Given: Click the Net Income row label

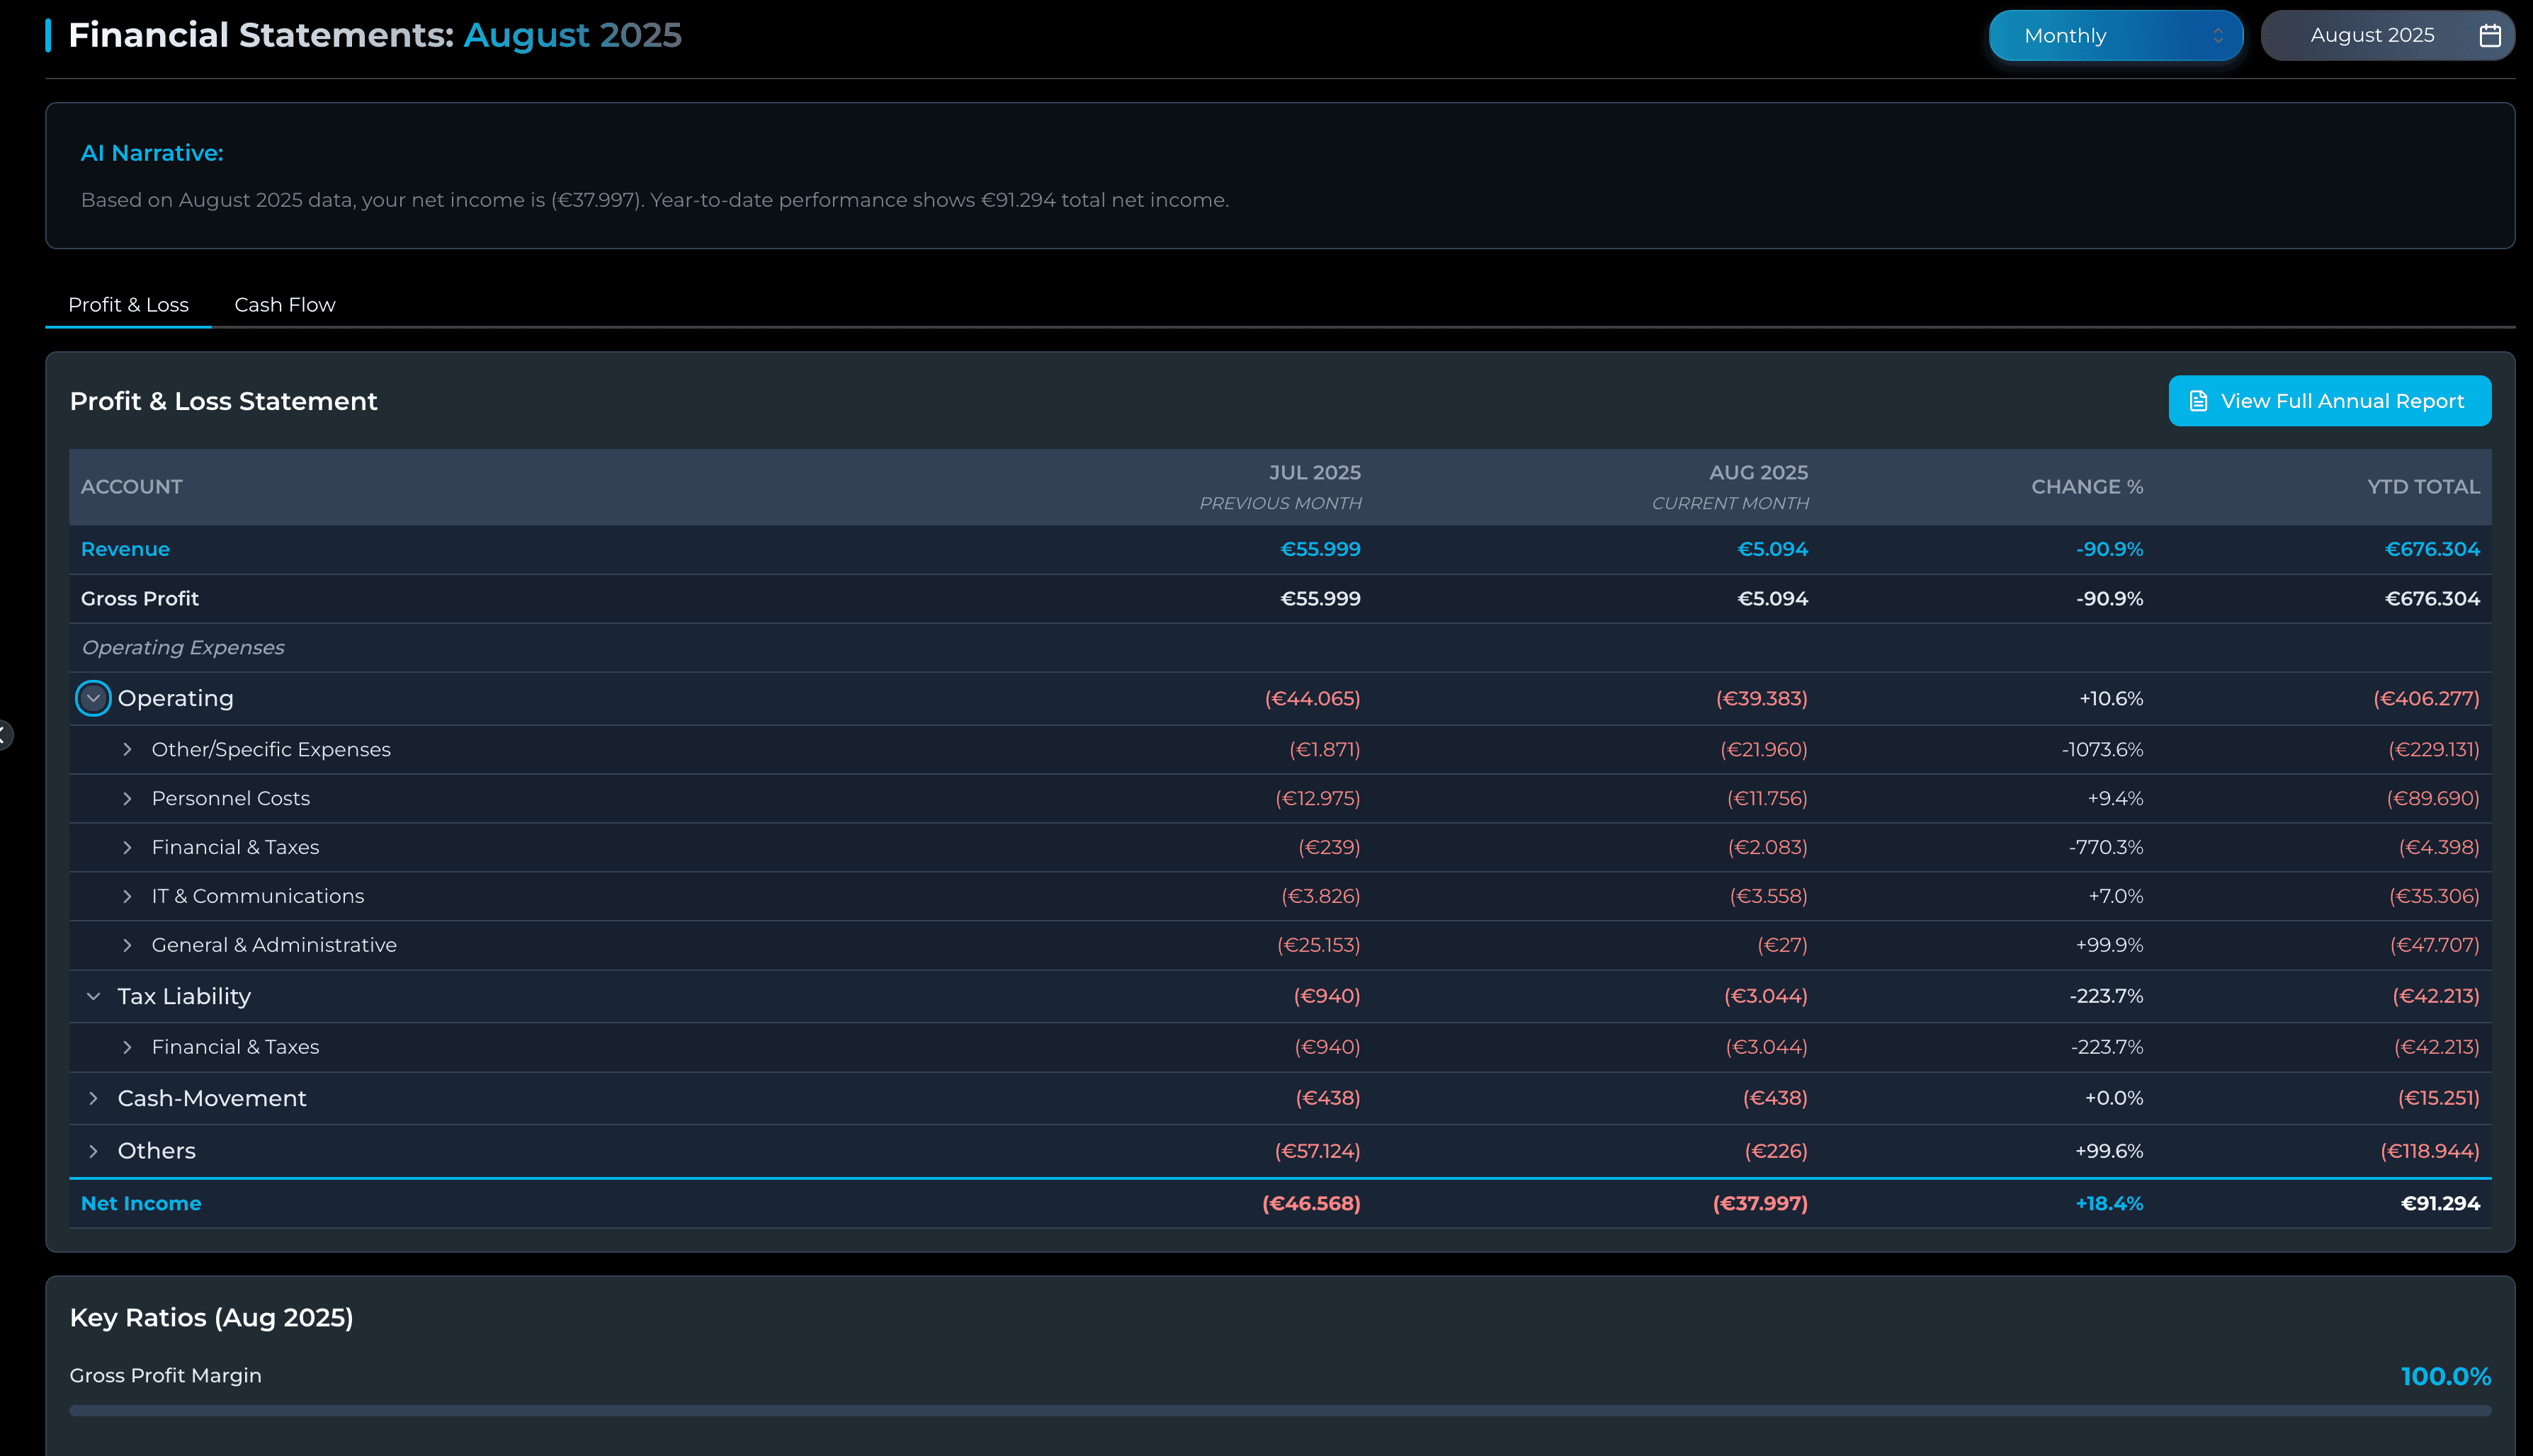Looking at the screenshot, I should click(x=141, y=1203).
